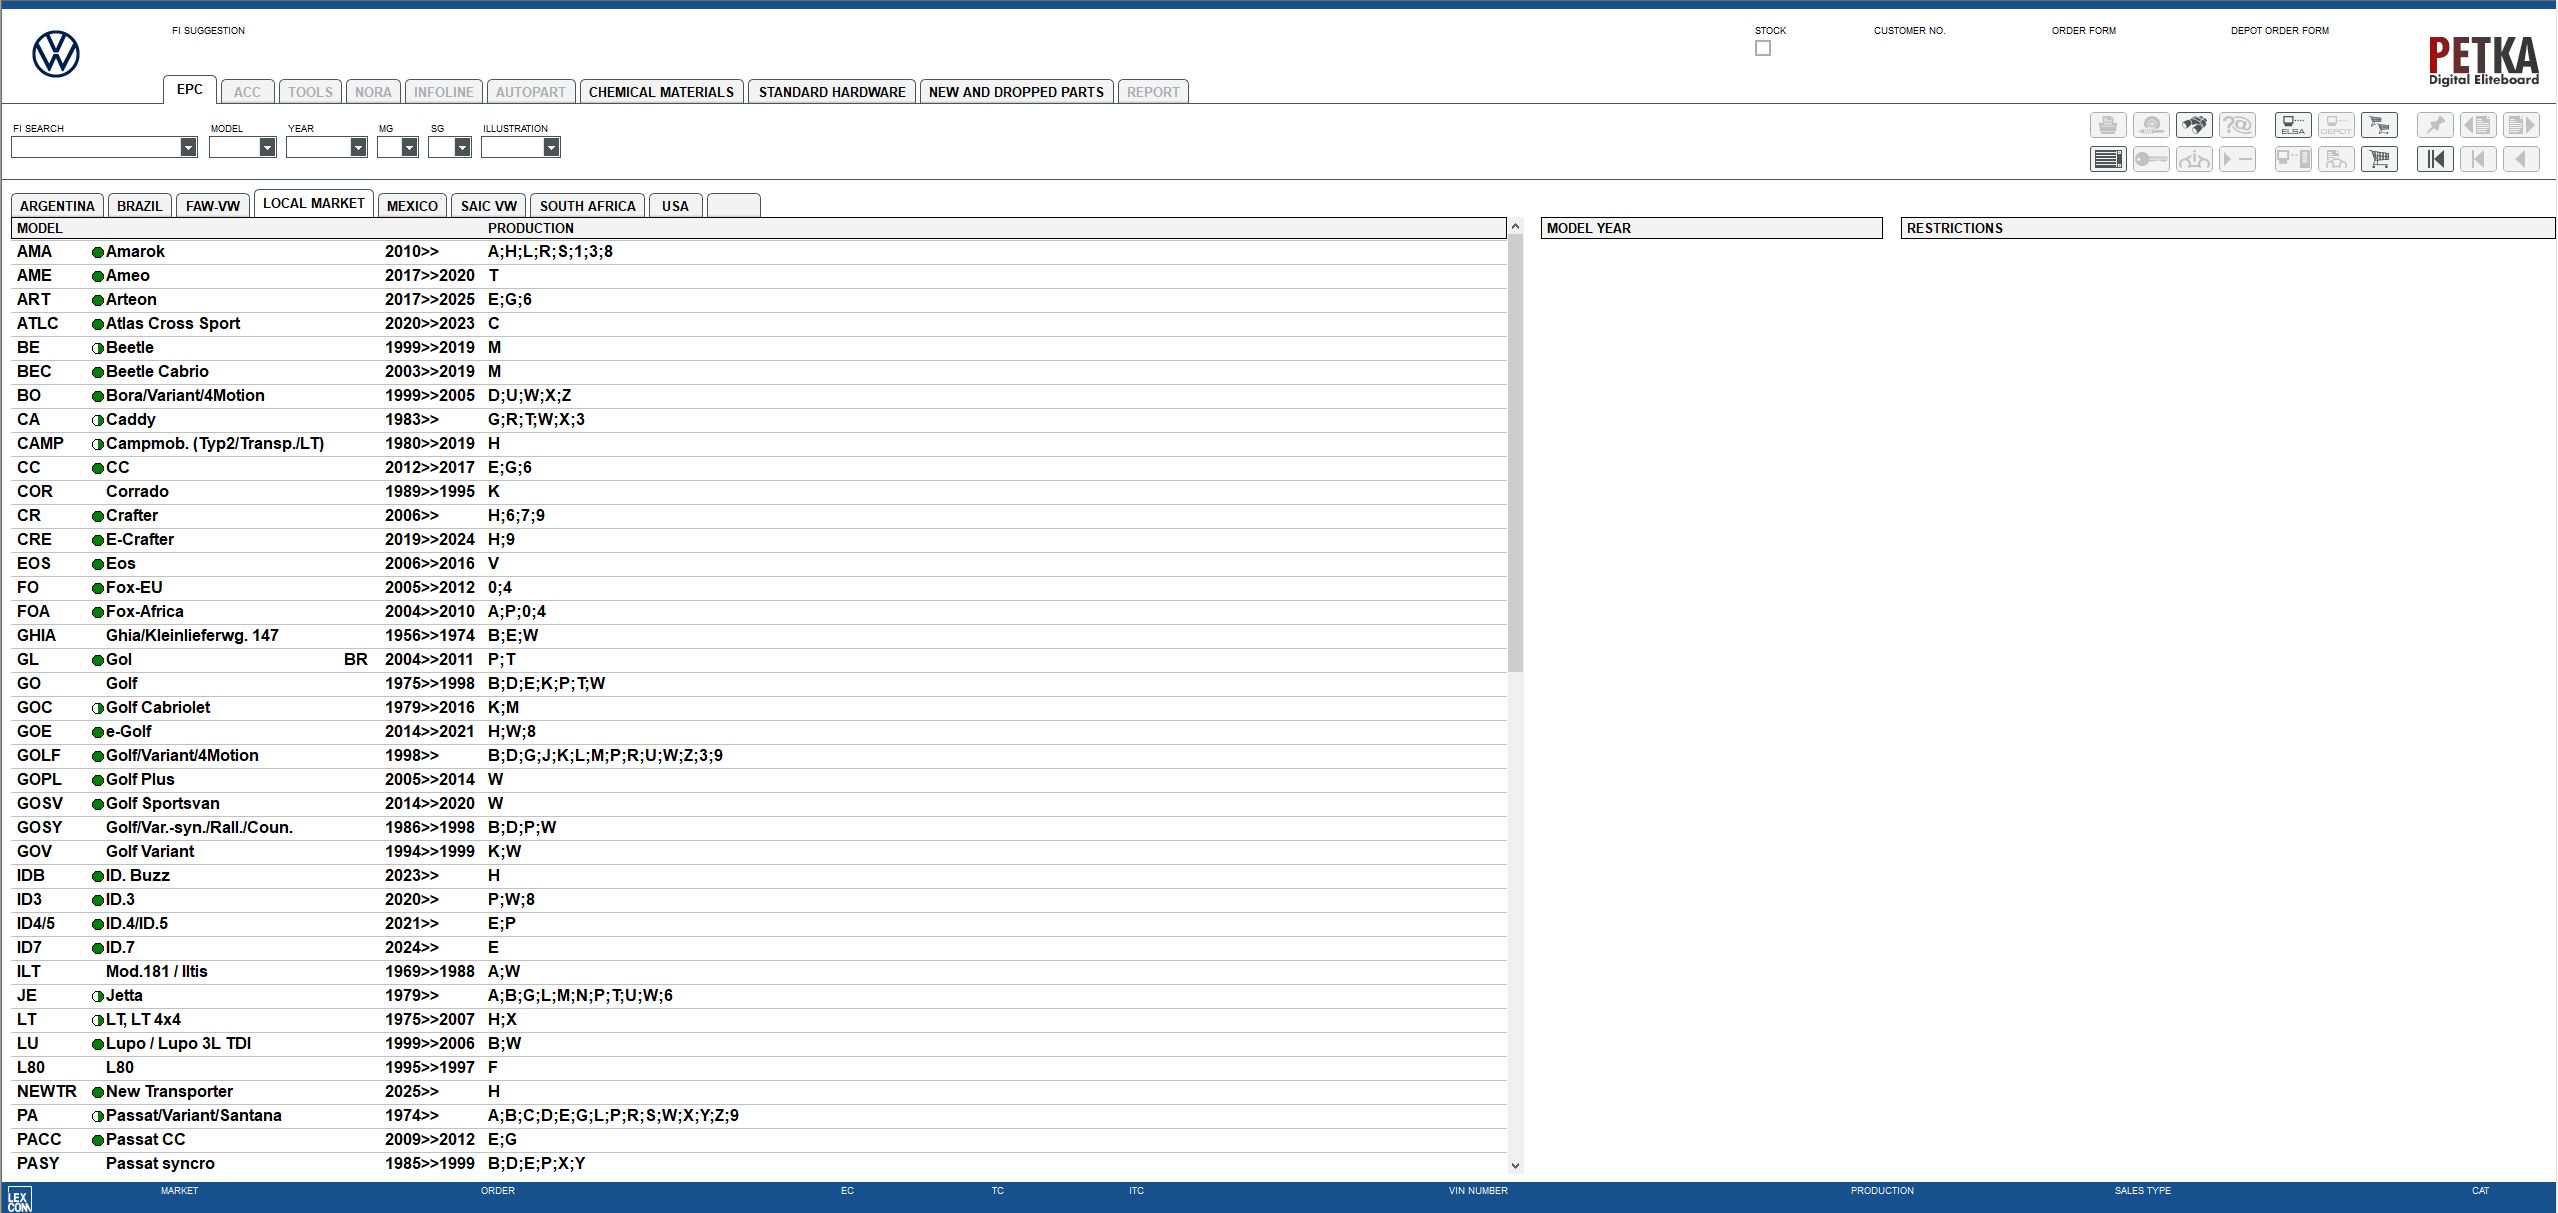Jump to the first page with the bar-arrow icon
The width and height of the screenshot is (2558, 1213).
pos(2435,159)
